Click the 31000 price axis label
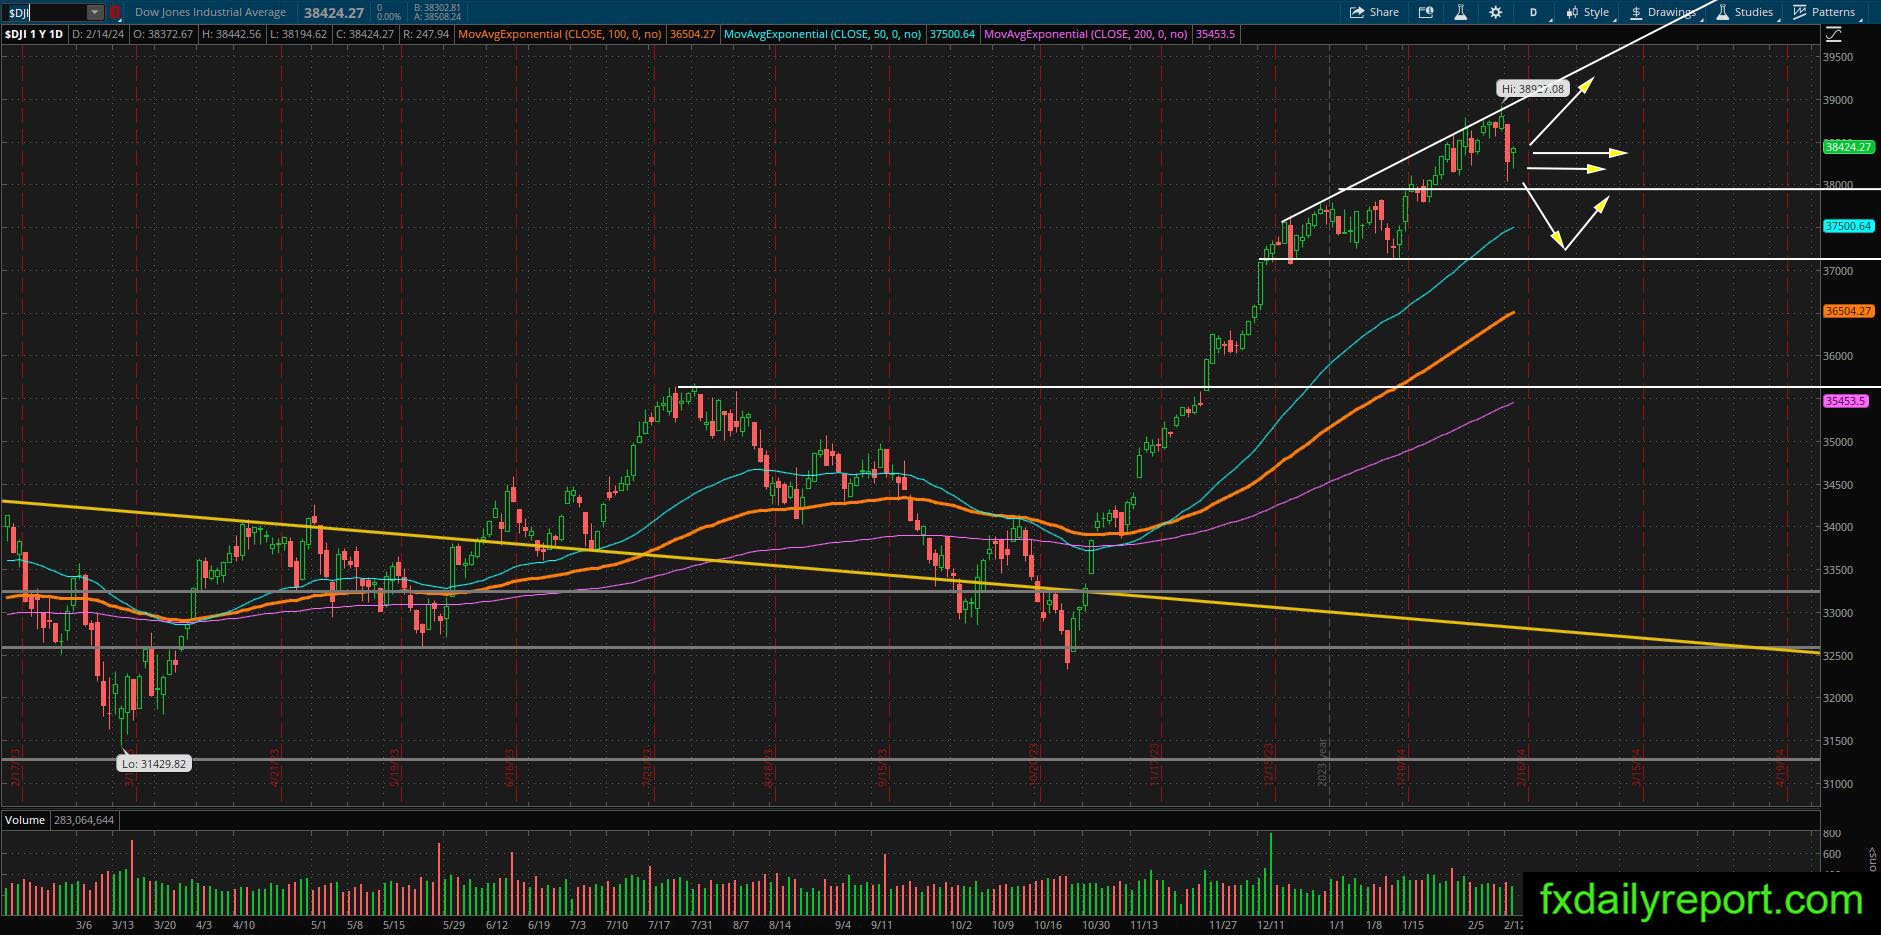The height and width of the screenshot is (935, 1881). point(1837,784)
